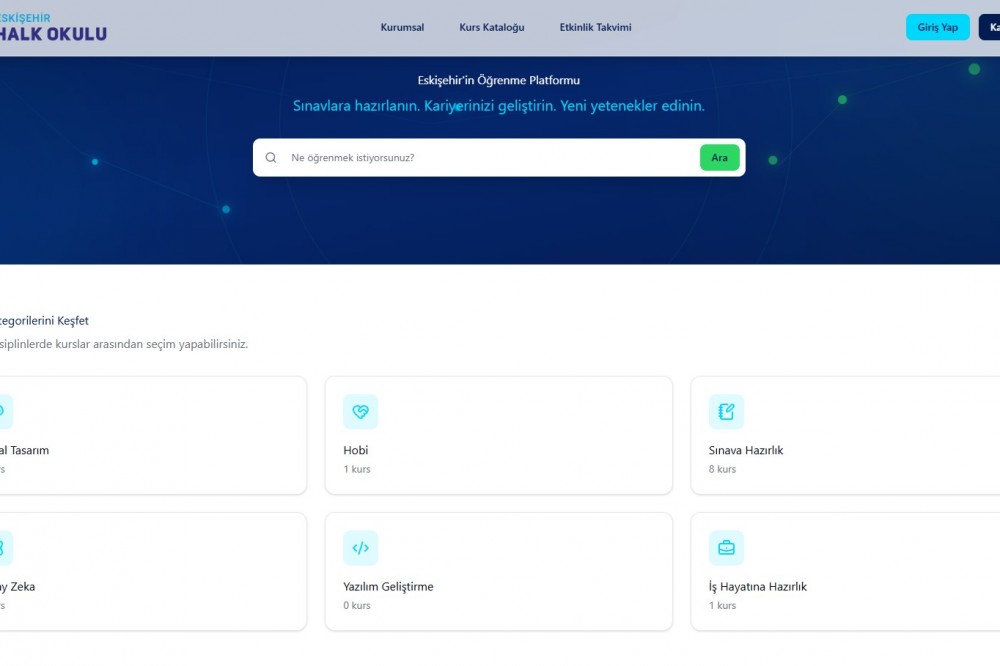Click the code brackets icon for Yazılım Geliştirme
The width and height of the screenshot is (1000, 666).
tap(360, 548)
